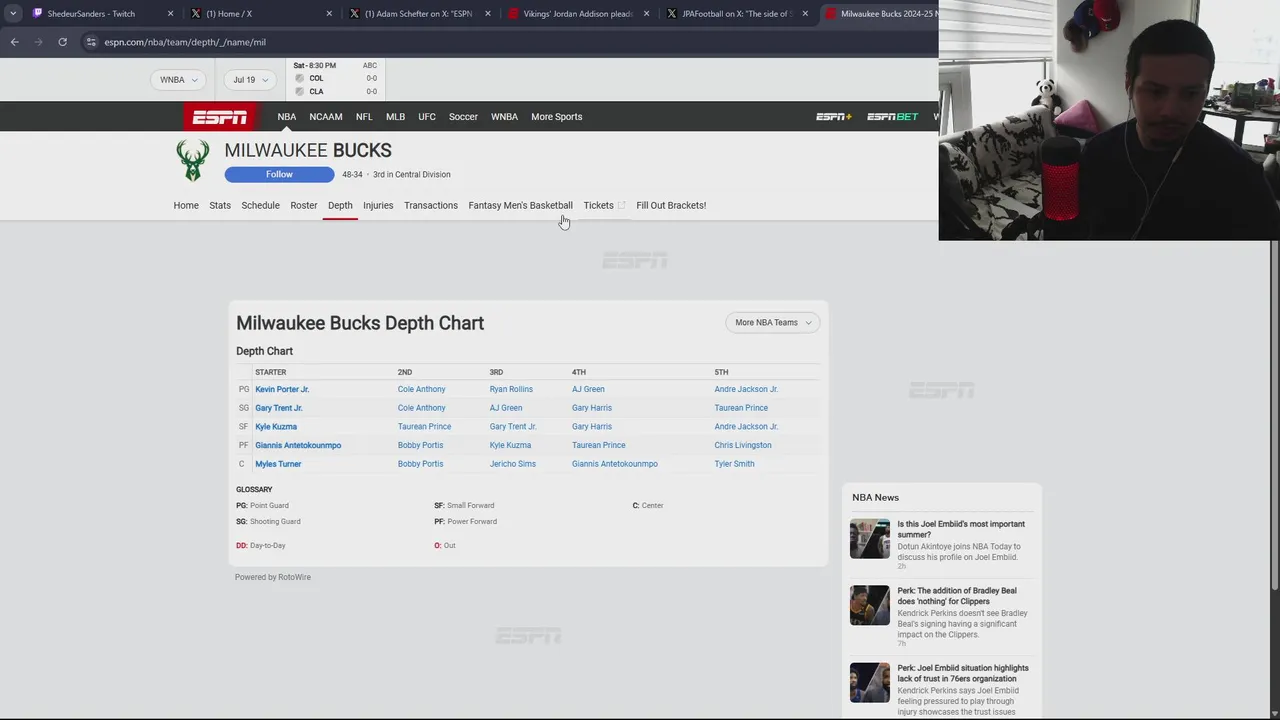
Task: Open Chris Livingston player link
Action: (743, 445)
